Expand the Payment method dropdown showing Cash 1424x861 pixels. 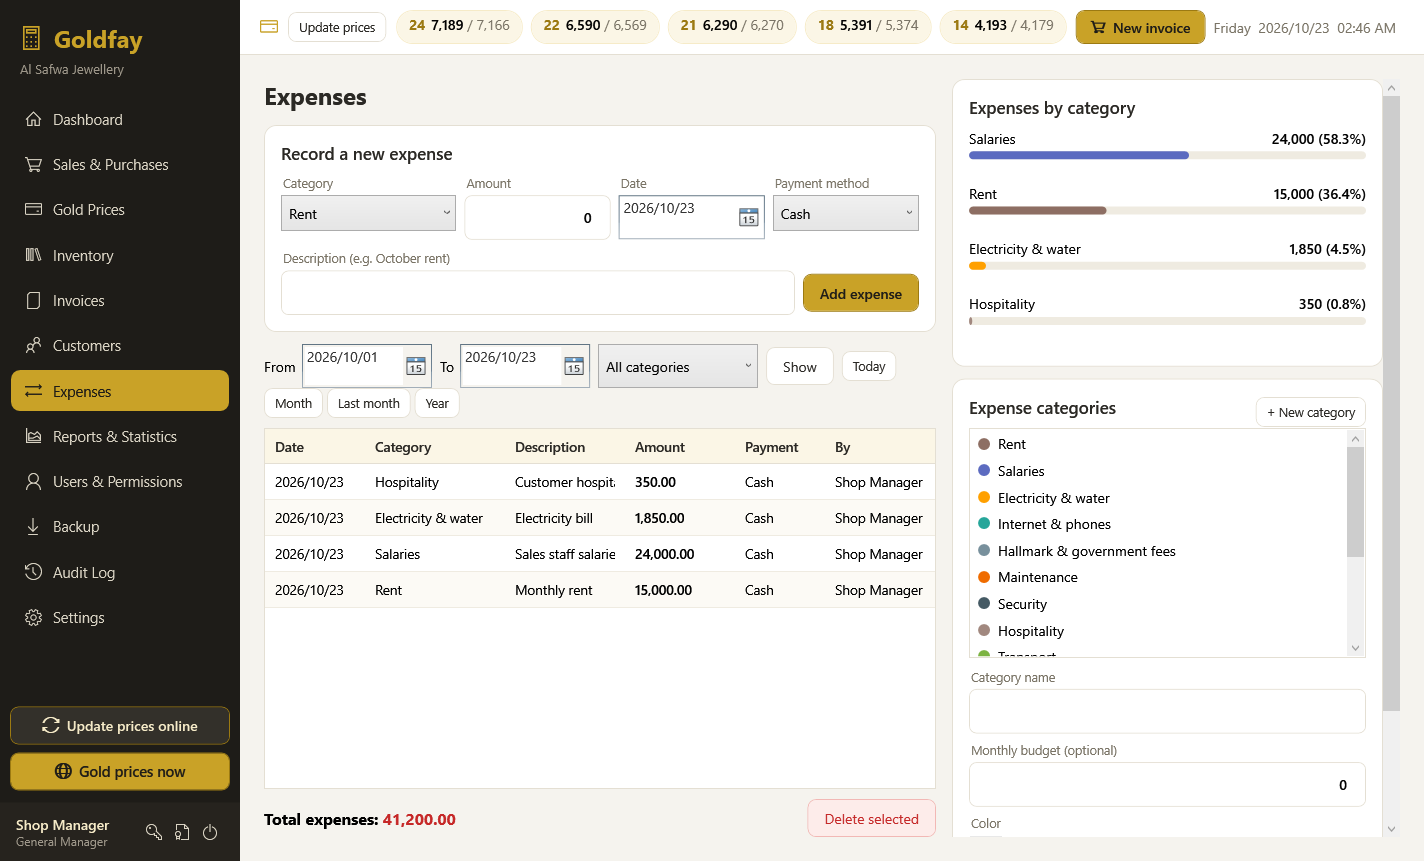pyautogui.click(x=846, y=213)
